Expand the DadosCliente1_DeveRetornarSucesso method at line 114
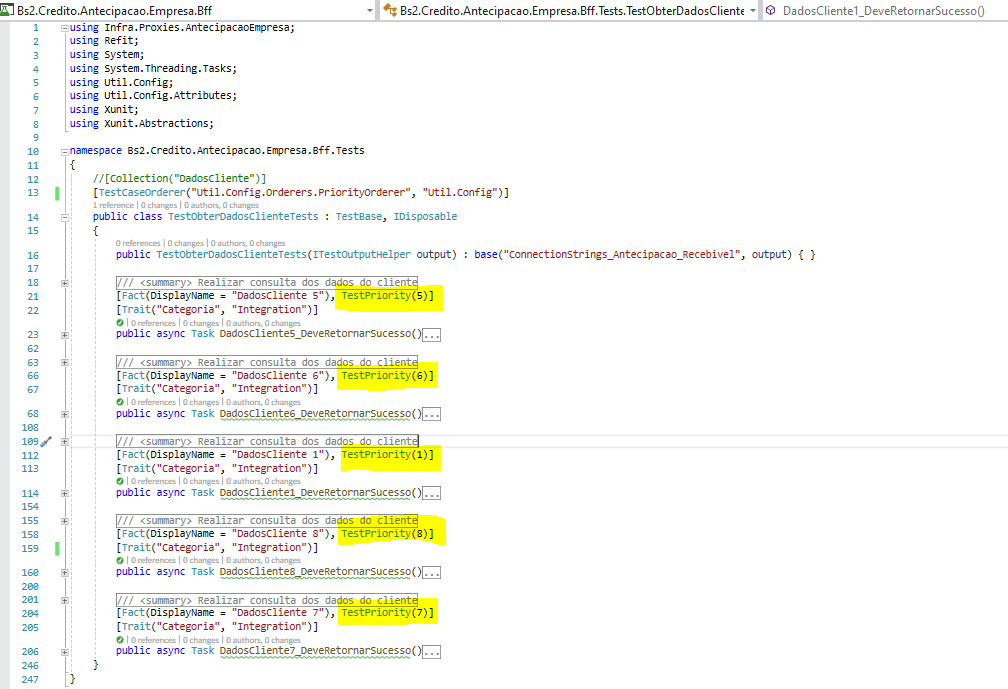The width and height of the screenshot is (1008, 689). tap(64, 494)
